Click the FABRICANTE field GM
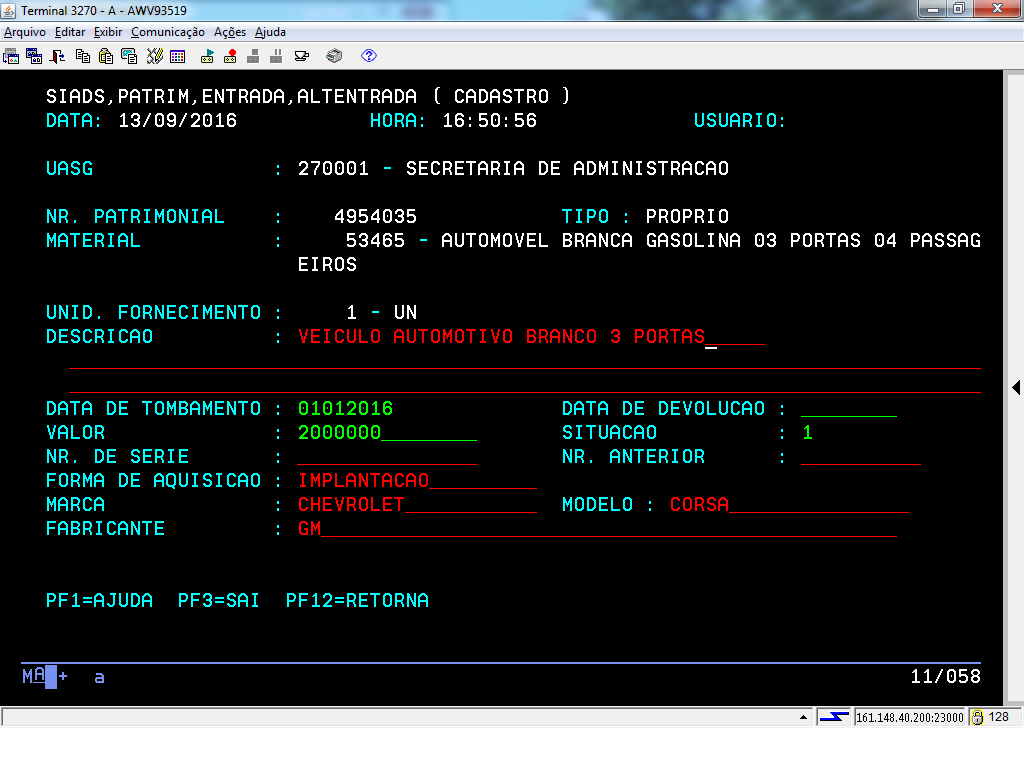The image size is (1024, 768). click(x=598, y=529)
